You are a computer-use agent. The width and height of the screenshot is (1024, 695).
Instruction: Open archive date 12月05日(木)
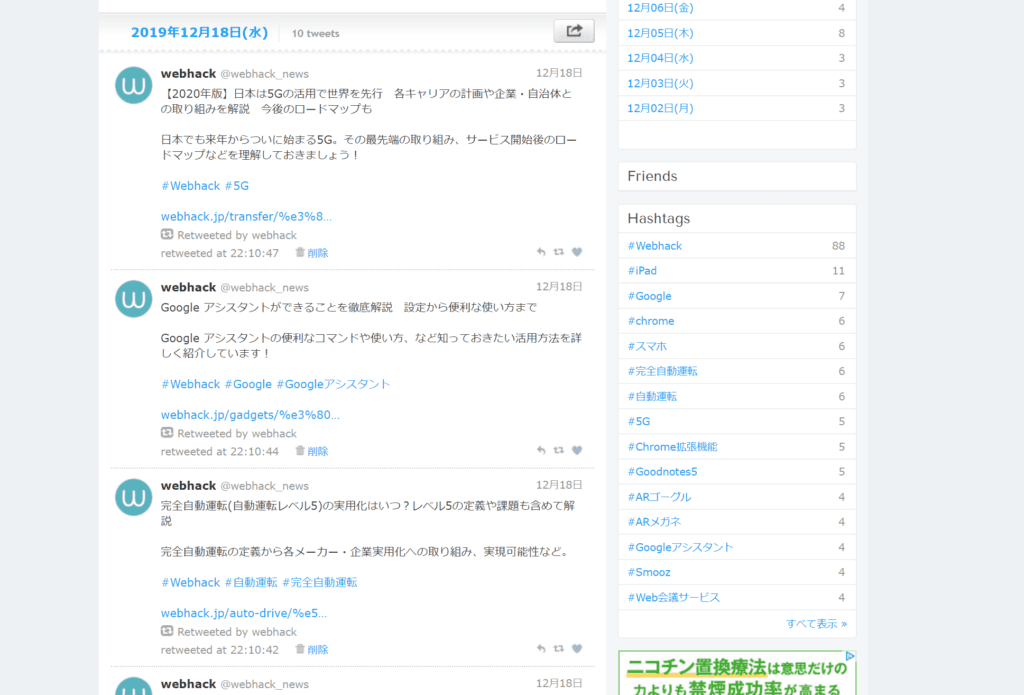coord(660,33)
